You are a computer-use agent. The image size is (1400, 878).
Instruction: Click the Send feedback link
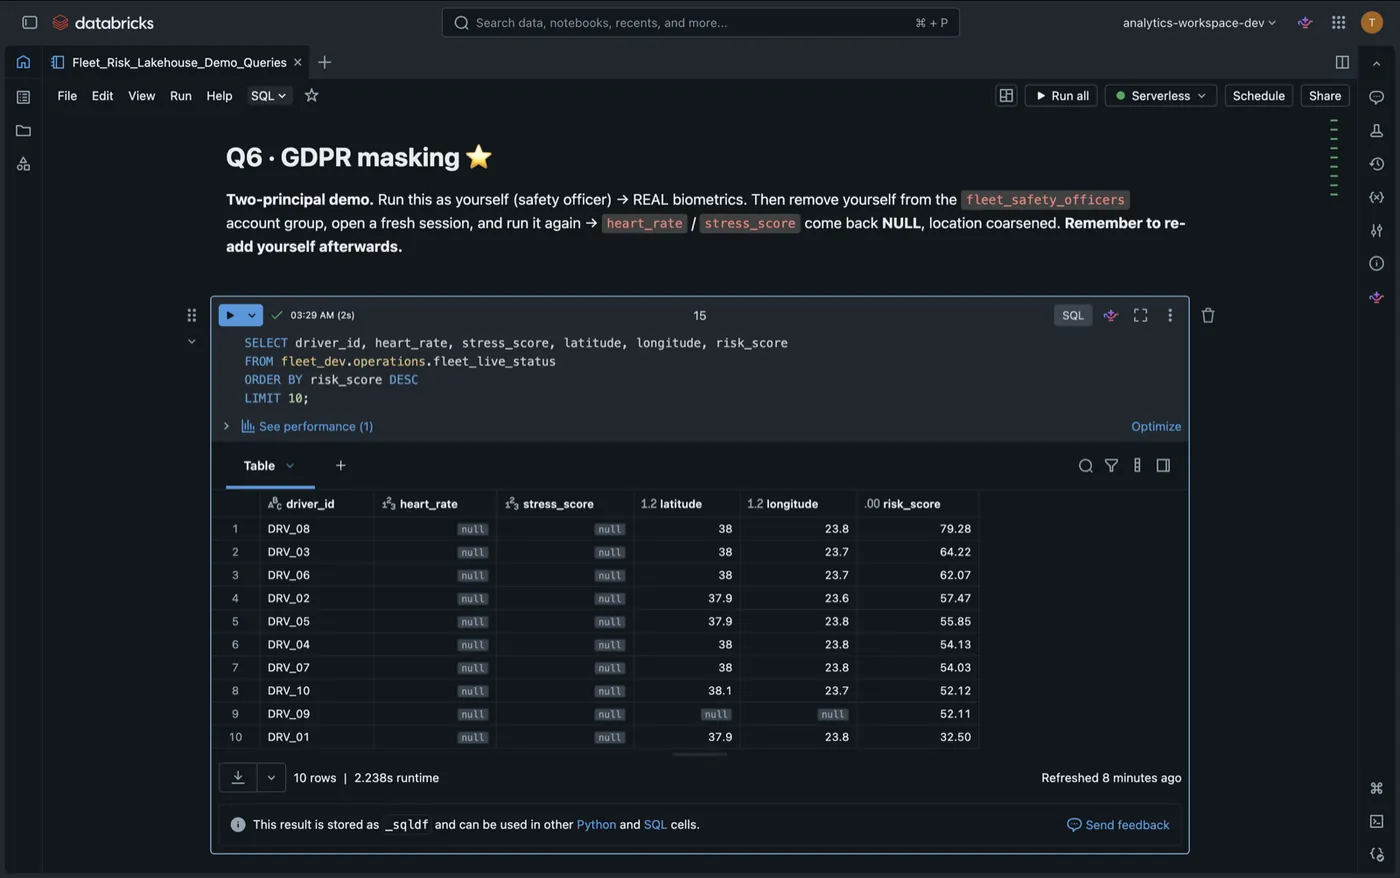tap(1118, 824)
